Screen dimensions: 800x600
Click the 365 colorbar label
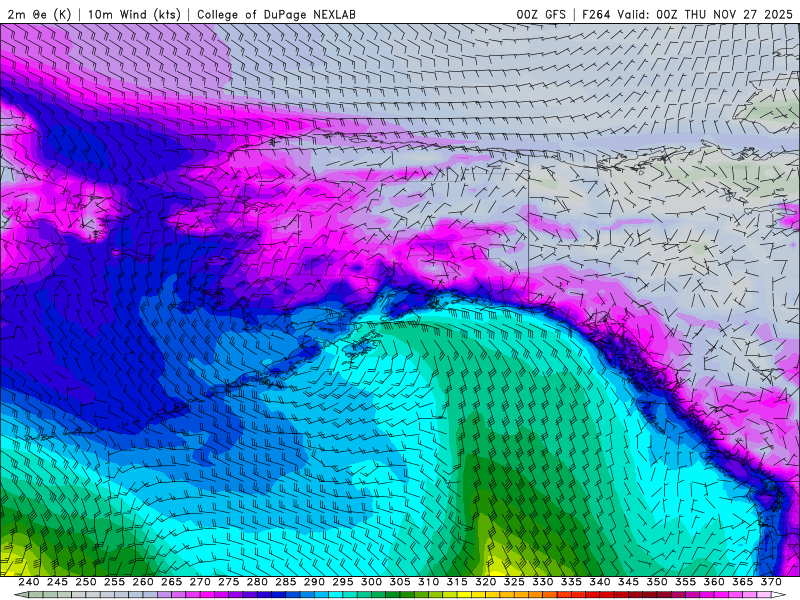[x=743, y=582]
